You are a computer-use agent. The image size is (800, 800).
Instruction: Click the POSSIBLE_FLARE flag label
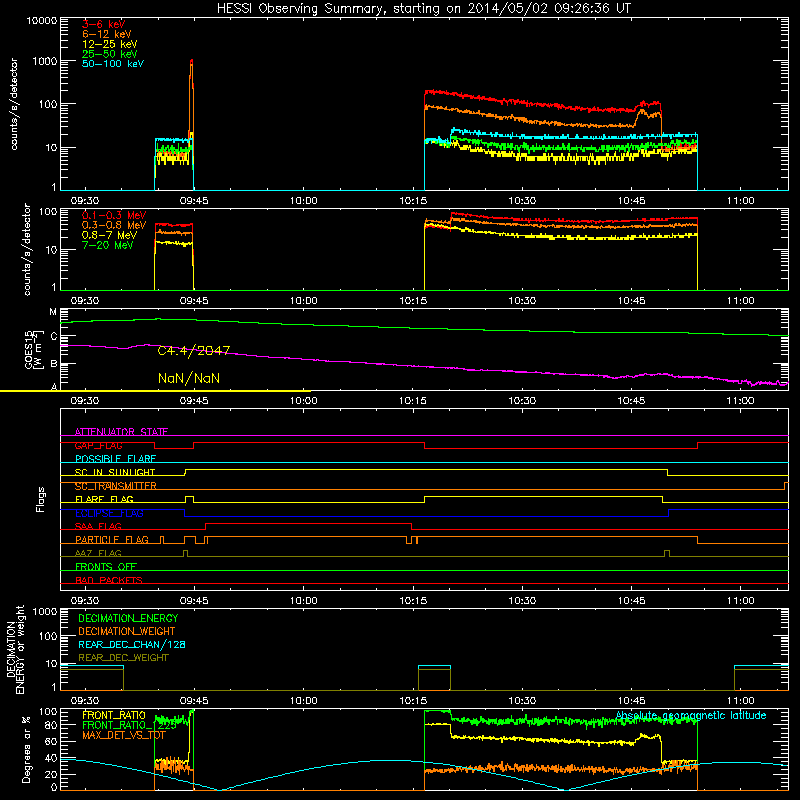pyautogui.click(x=115, y=459)
